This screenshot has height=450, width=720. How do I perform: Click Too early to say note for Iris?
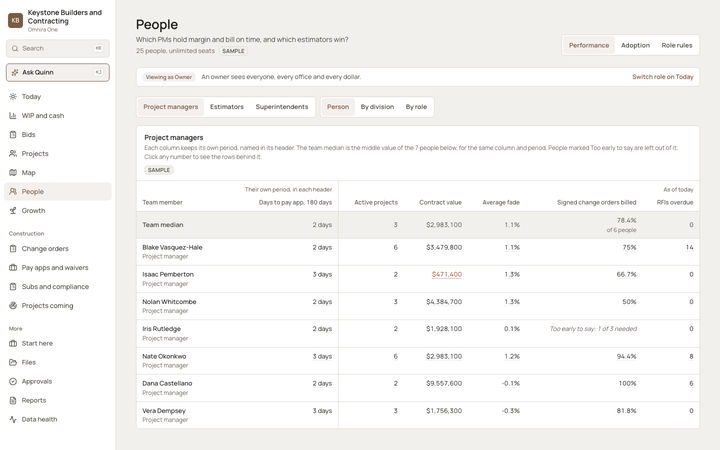click(x=593, y=329)
